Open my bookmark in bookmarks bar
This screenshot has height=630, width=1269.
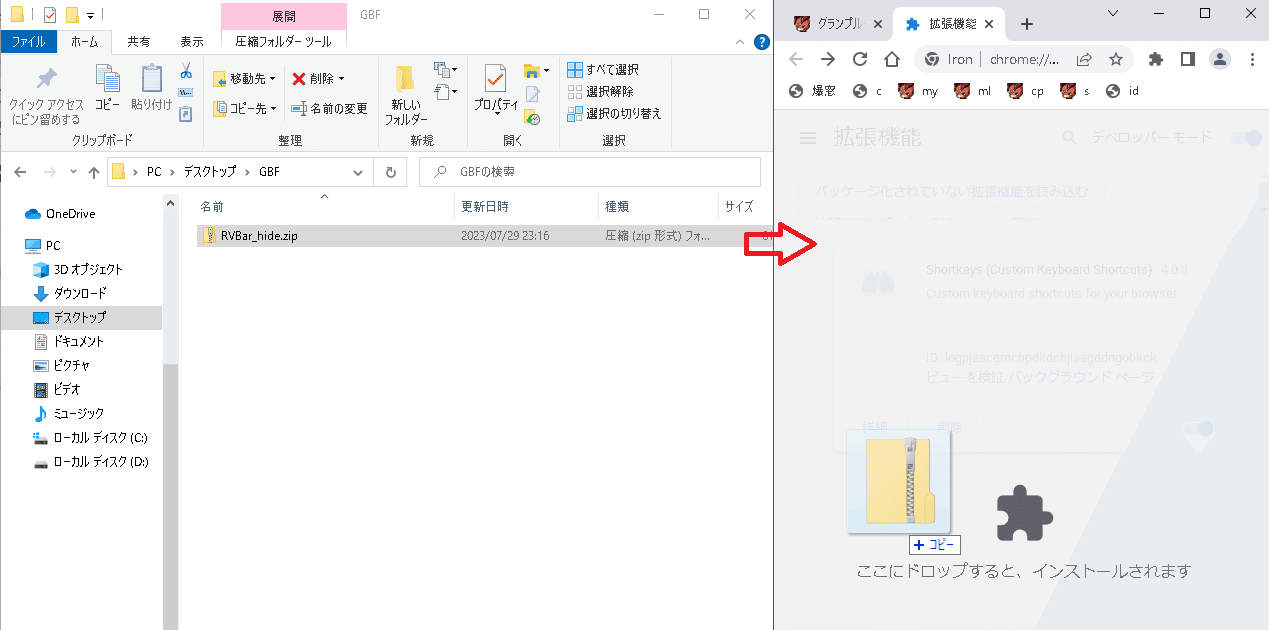pos(918,91)
